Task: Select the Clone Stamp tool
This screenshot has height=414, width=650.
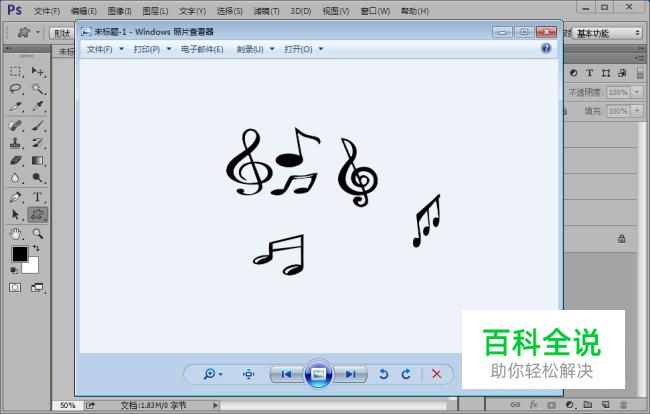Action: click(x=15, y=143)
